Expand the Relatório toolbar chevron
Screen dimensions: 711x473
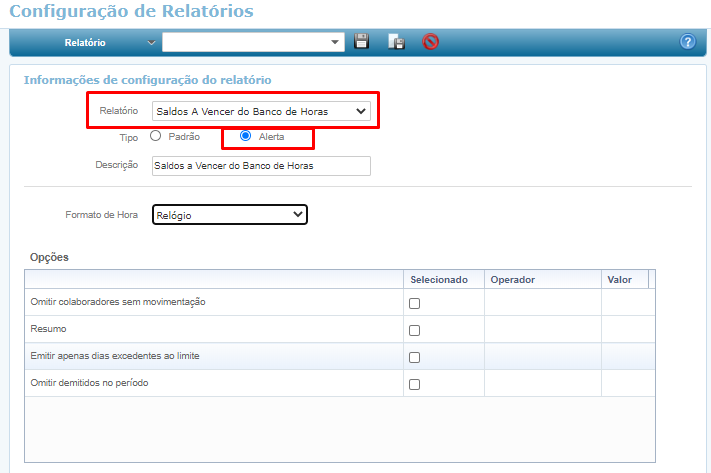point(151,42)
